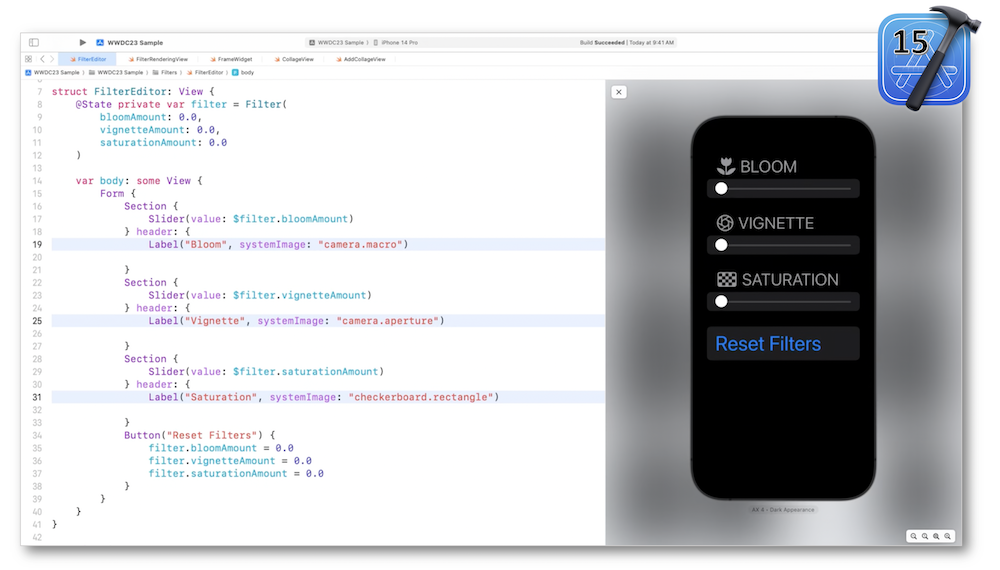Click the Bloom slider in the preview
The width and height of the screenshot is (1000, 570).
point(783,189)
